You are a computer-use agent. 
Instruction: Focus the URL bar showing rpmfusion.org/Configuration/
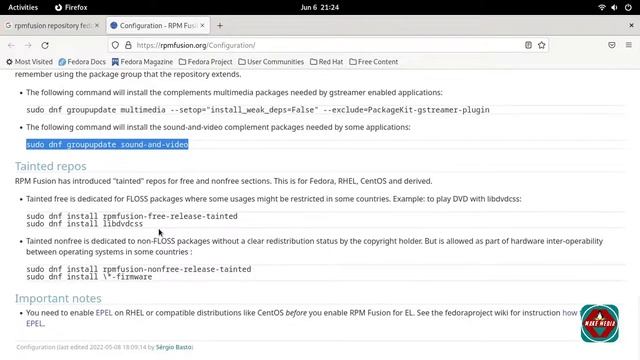[327, 45]
